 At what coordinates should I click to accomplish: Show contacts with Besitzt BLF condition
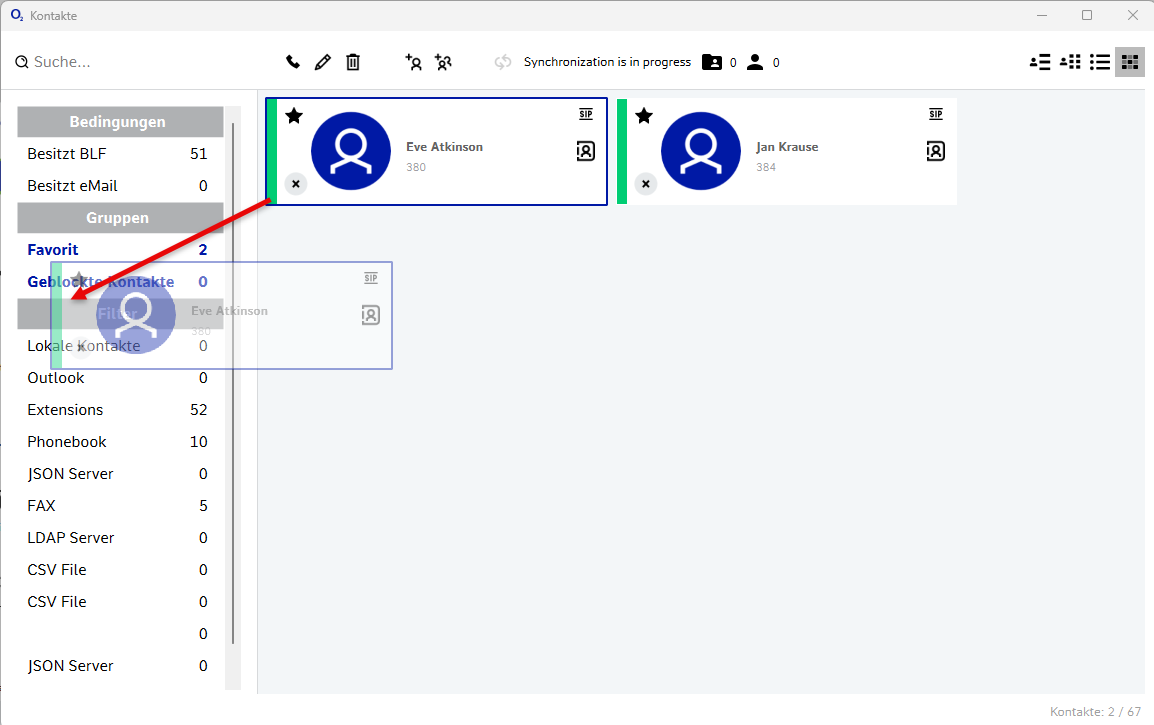[x=66, y=154]
